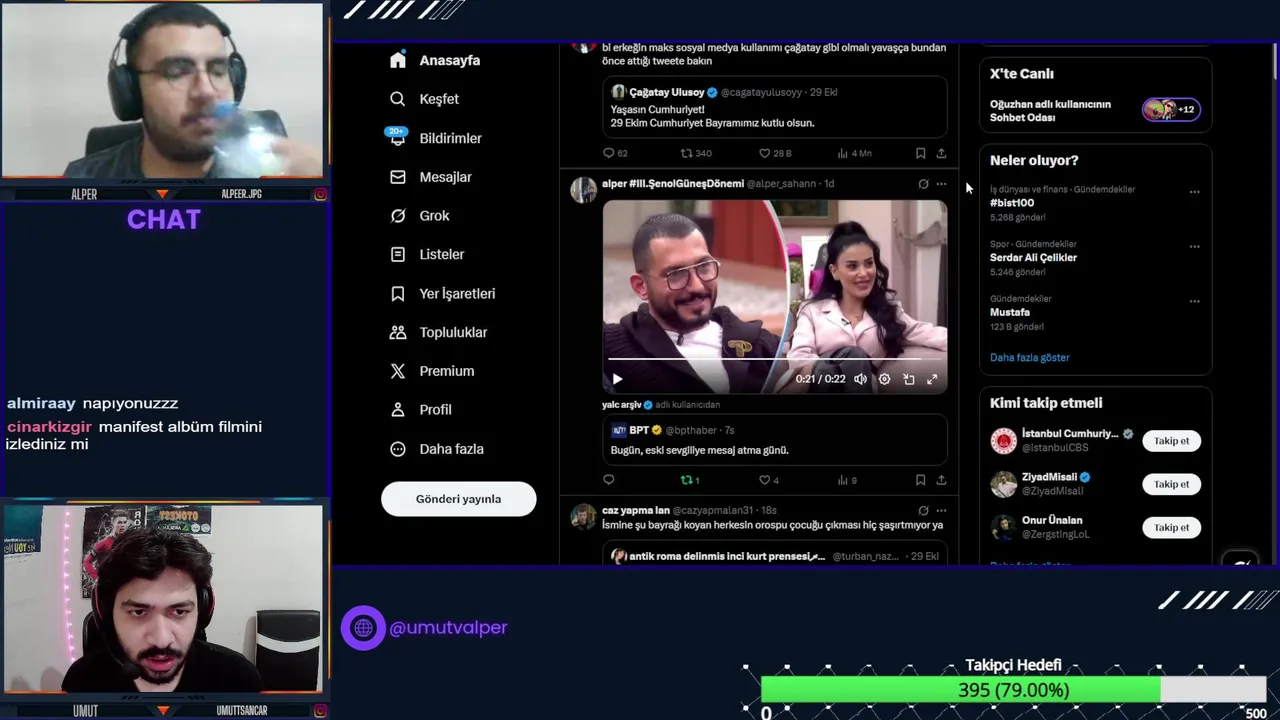
Task: Undo repost on alper_sahann tweet
Action: [x=689, y=480]
